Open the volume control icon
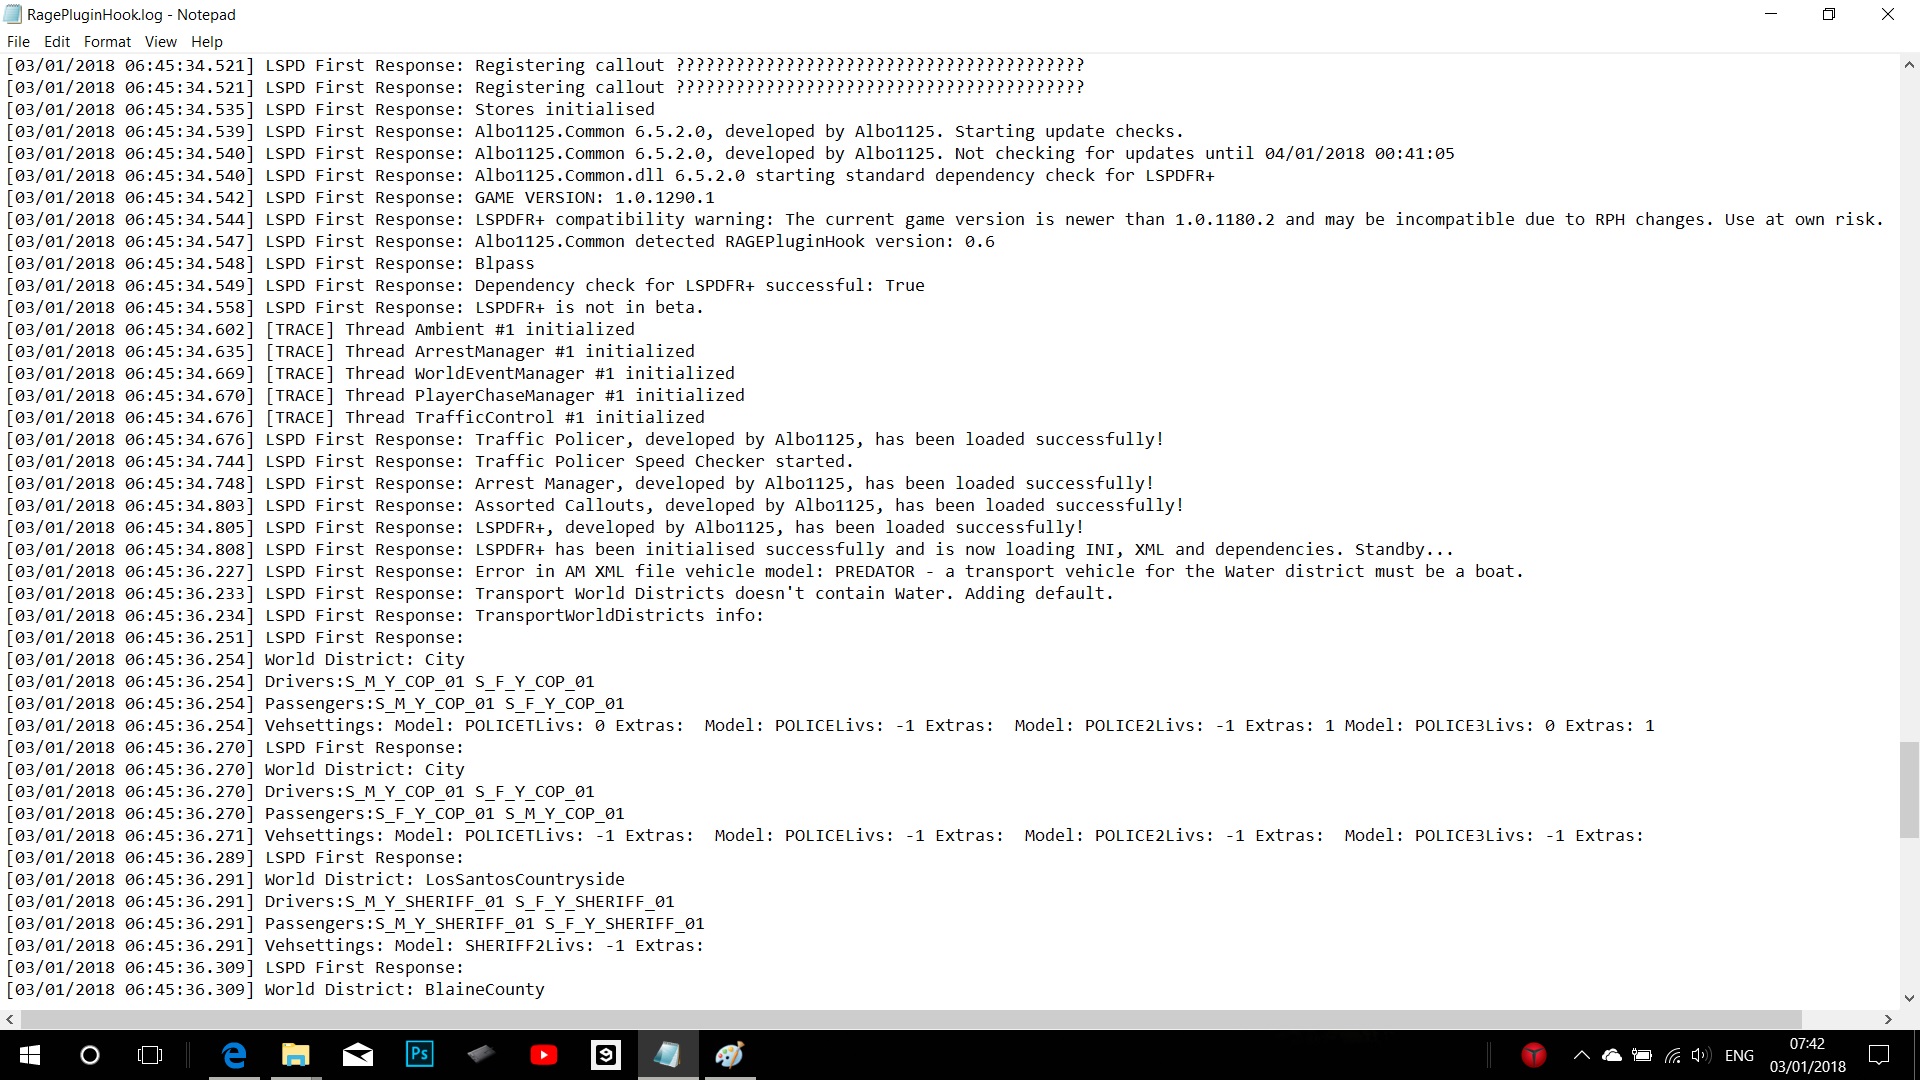Viewport: 1920px width, 1080px height. (1701, 1055)
